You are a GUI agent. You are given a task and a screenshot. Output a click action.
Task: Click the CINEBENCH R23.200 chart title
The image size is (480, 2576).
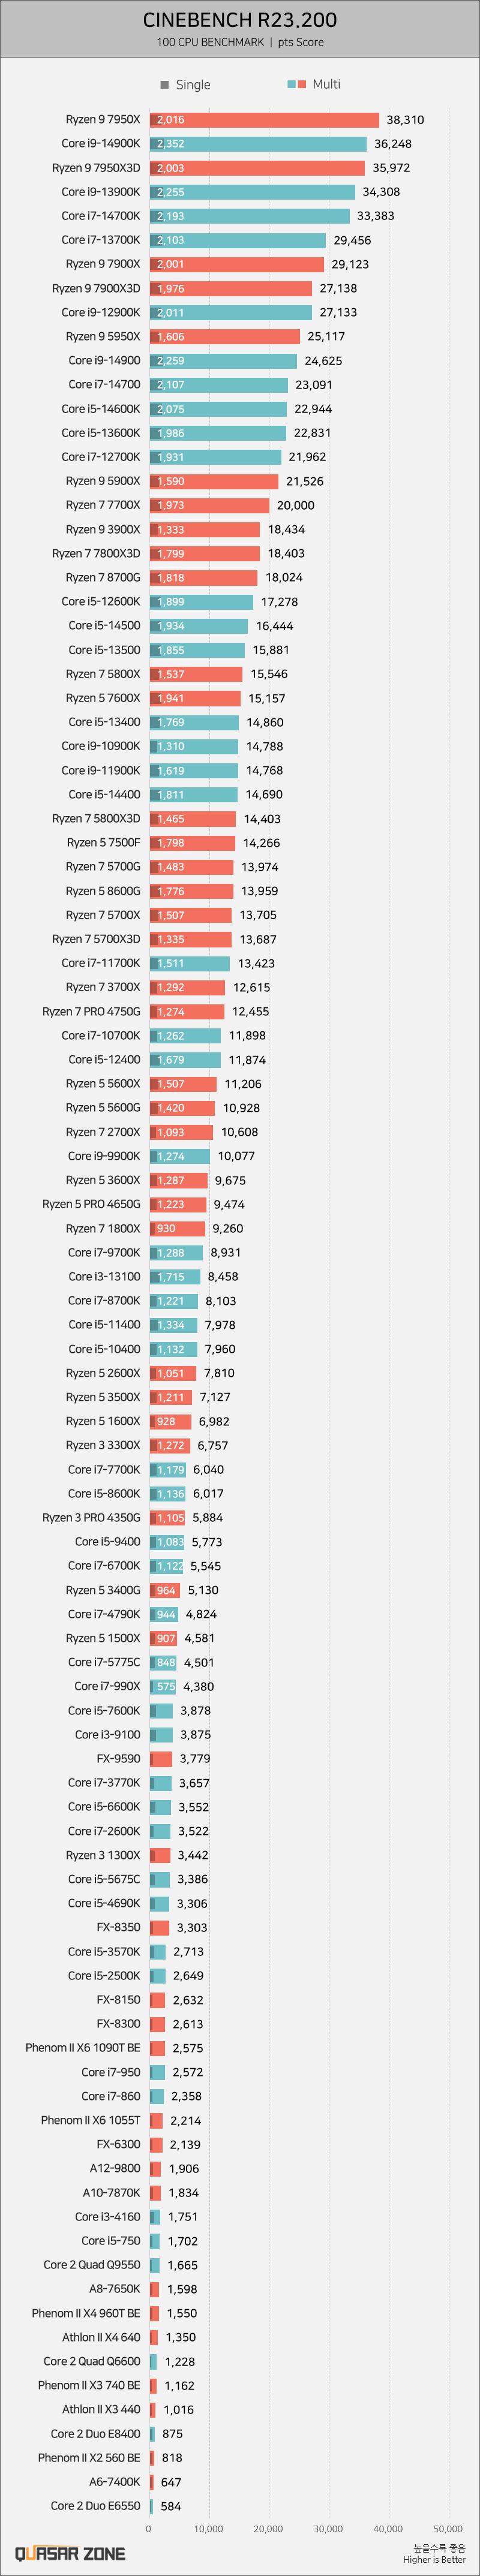240,20
